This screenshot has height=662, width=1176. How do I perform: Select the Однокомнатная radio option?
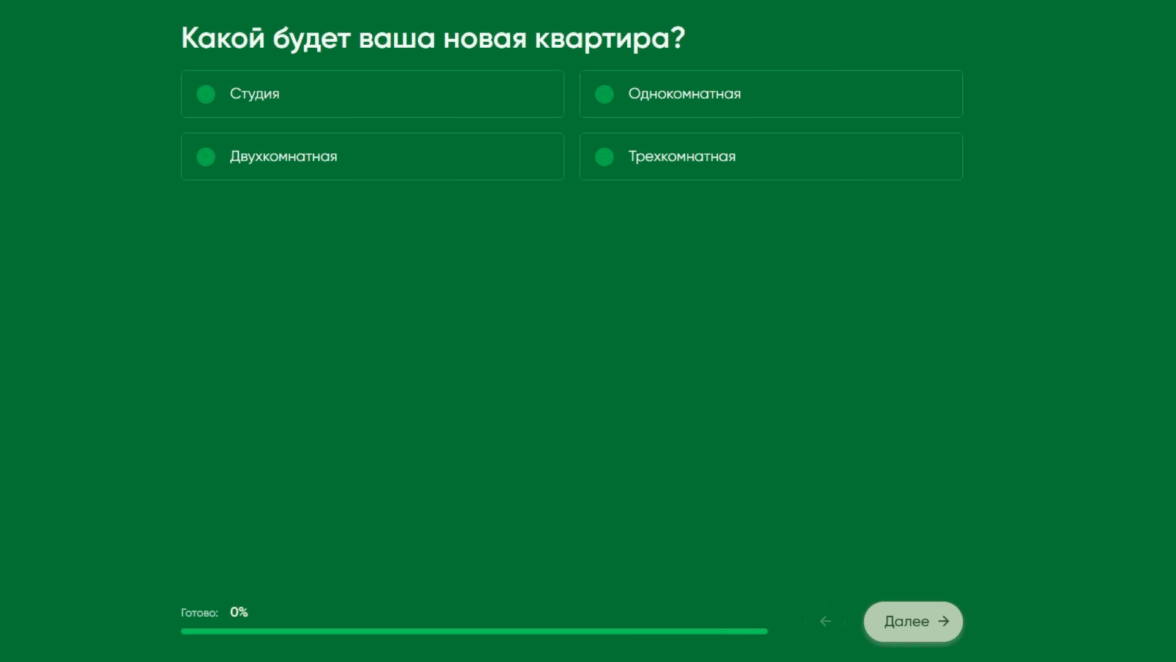click(x=770, y=94)
